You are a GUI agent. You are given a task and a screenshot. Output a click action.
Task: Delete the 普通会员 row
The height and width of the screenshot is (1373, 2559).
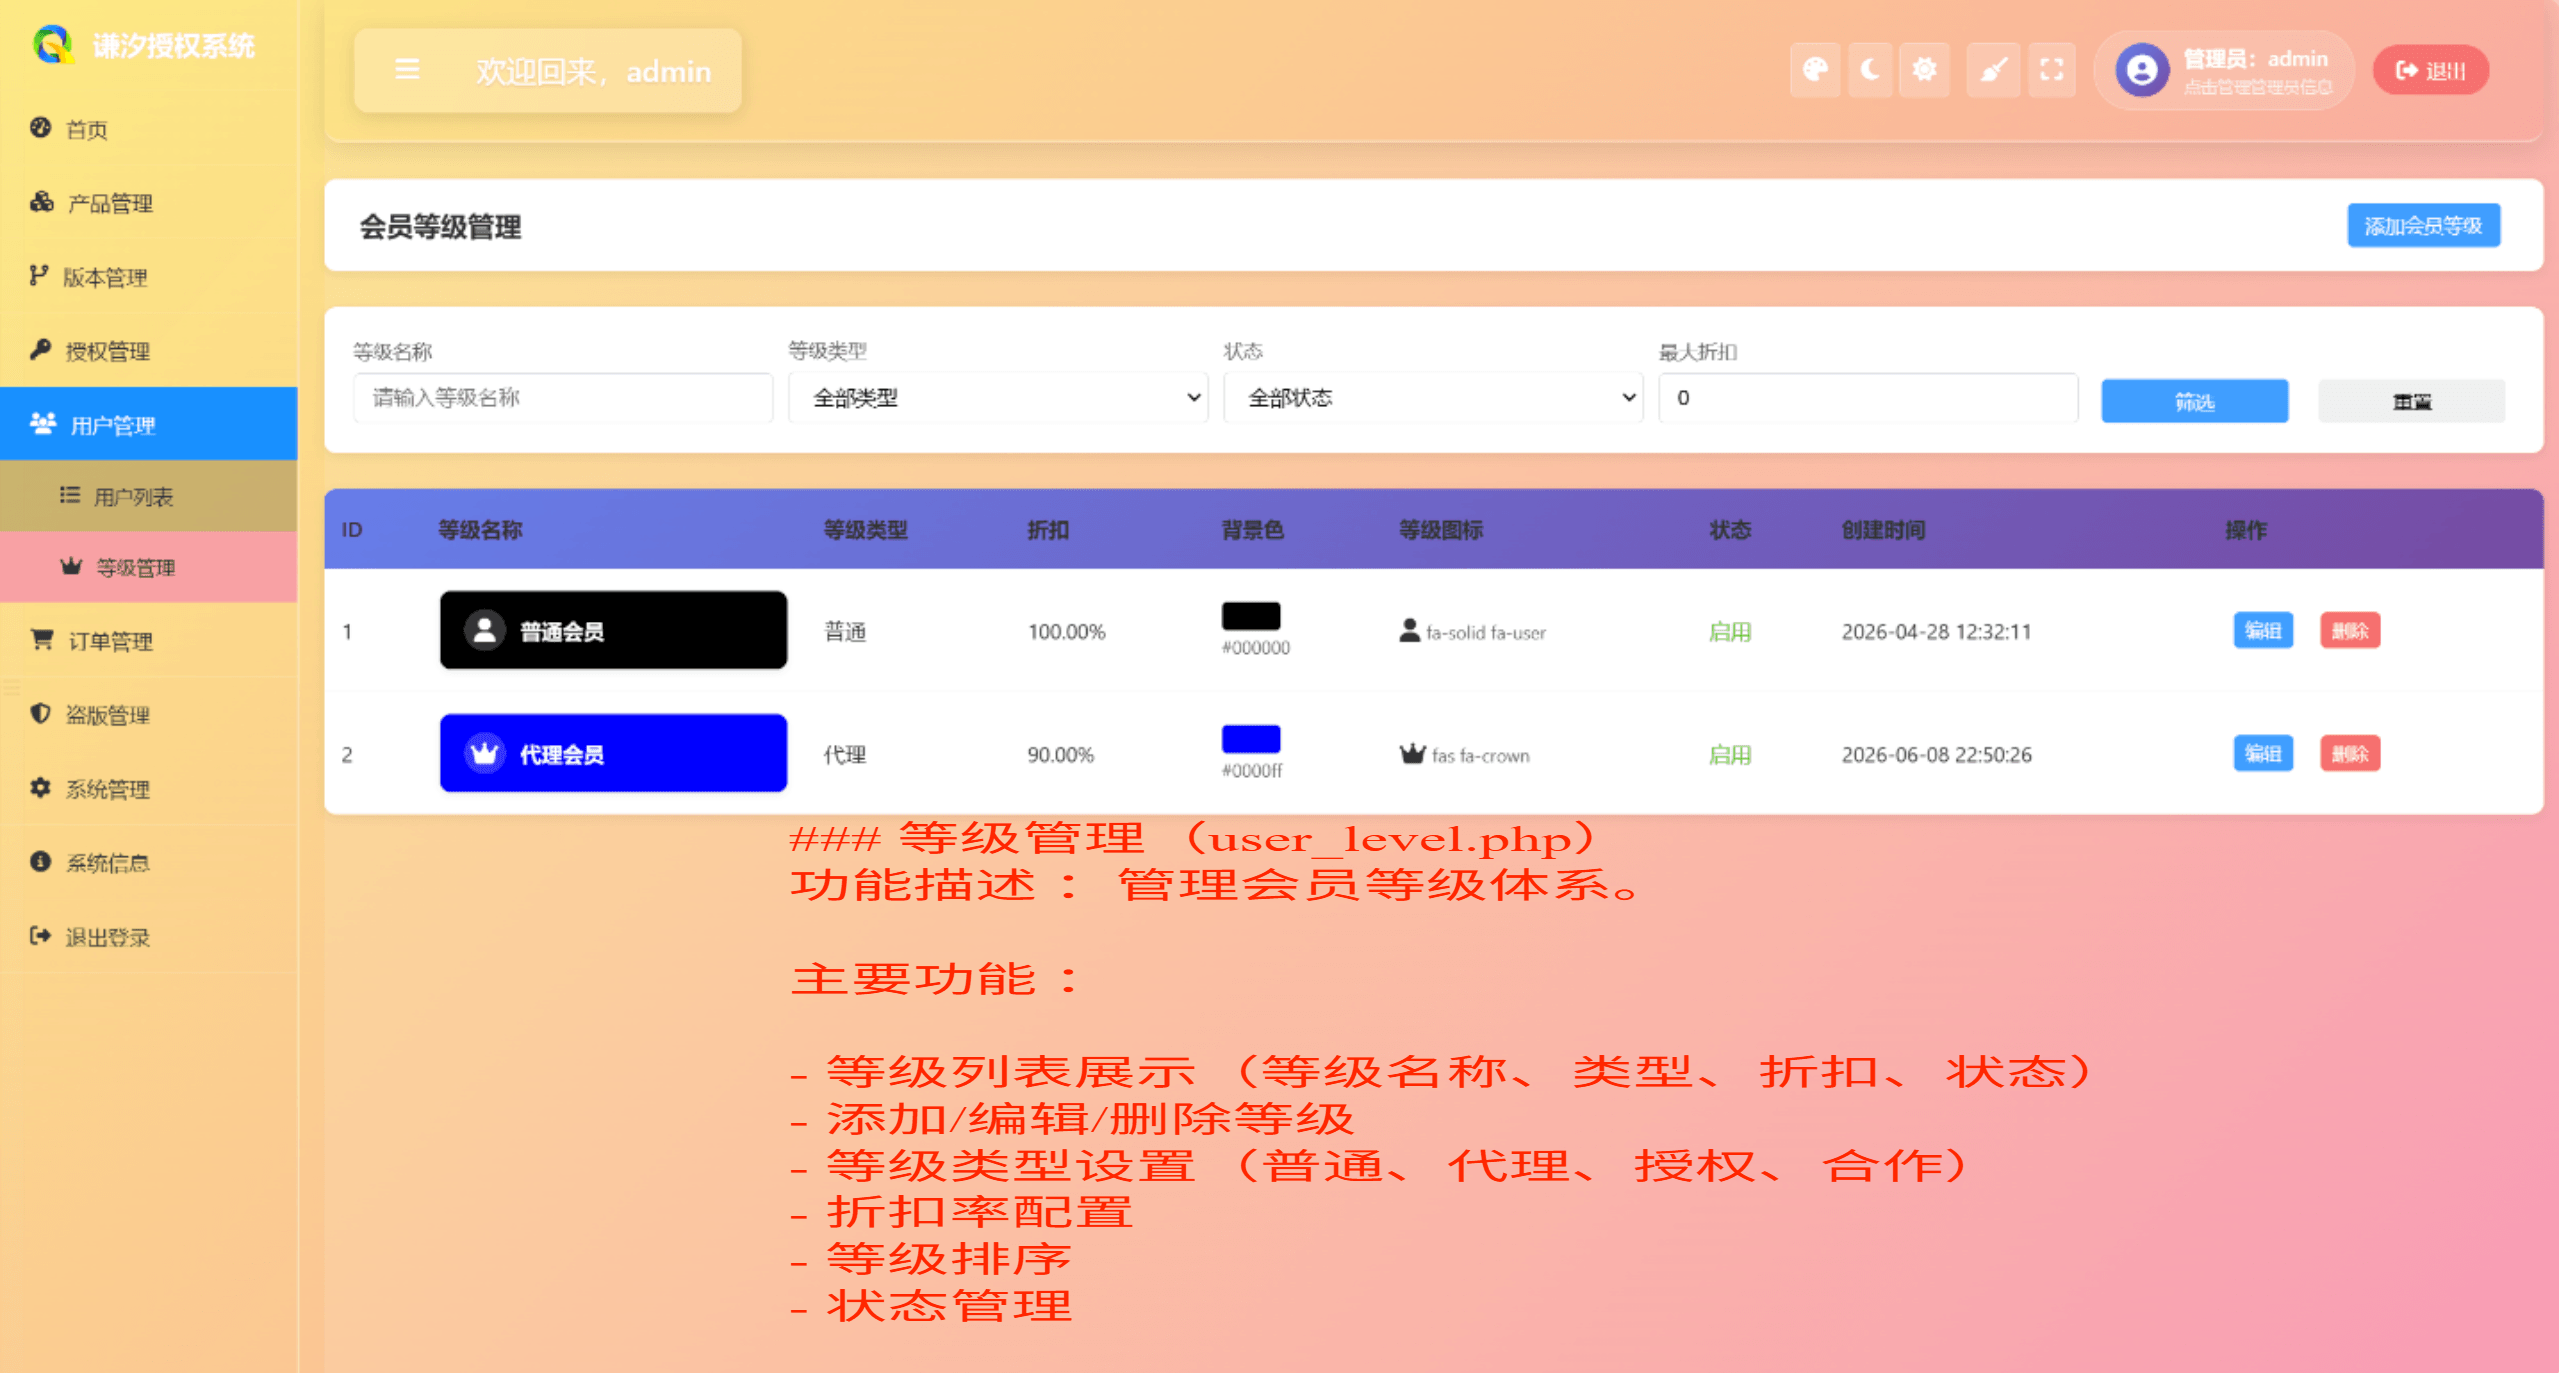pyautogui.click(x=2350, y=630)
